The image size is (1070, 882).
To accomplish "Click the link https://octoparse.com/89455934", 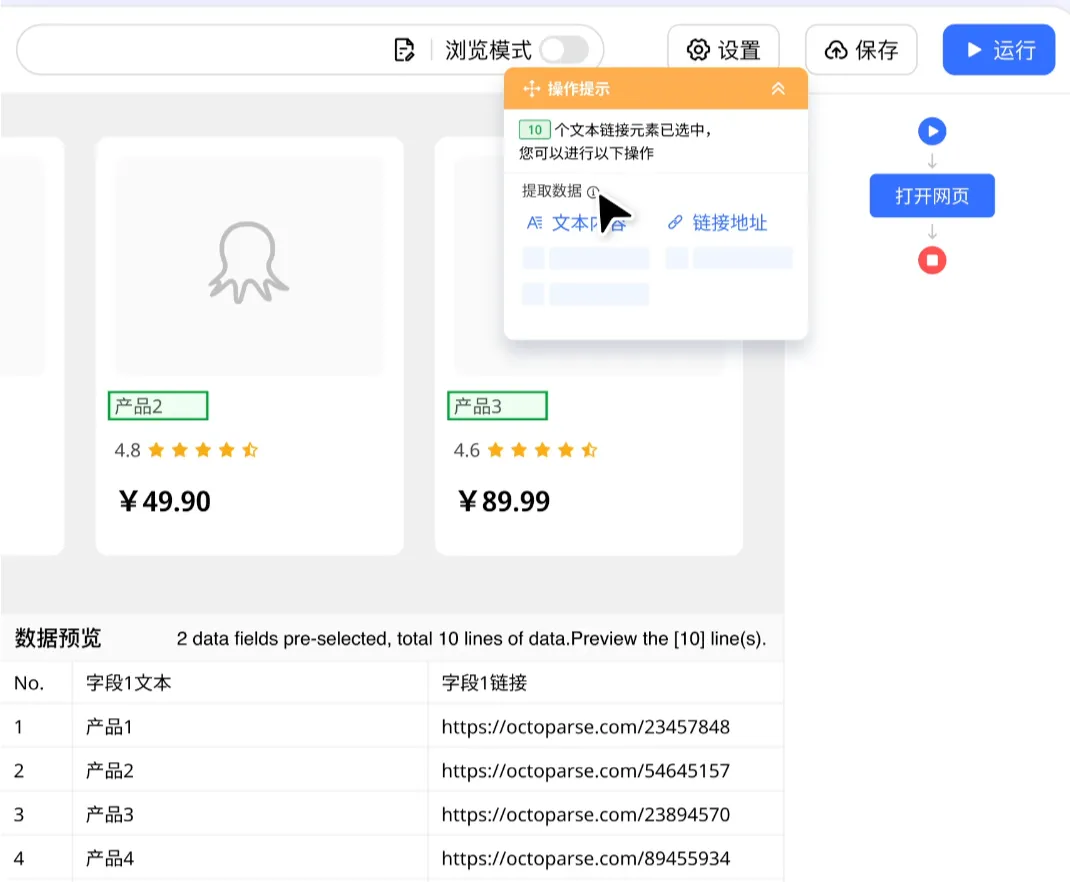I will pos(585,858).
